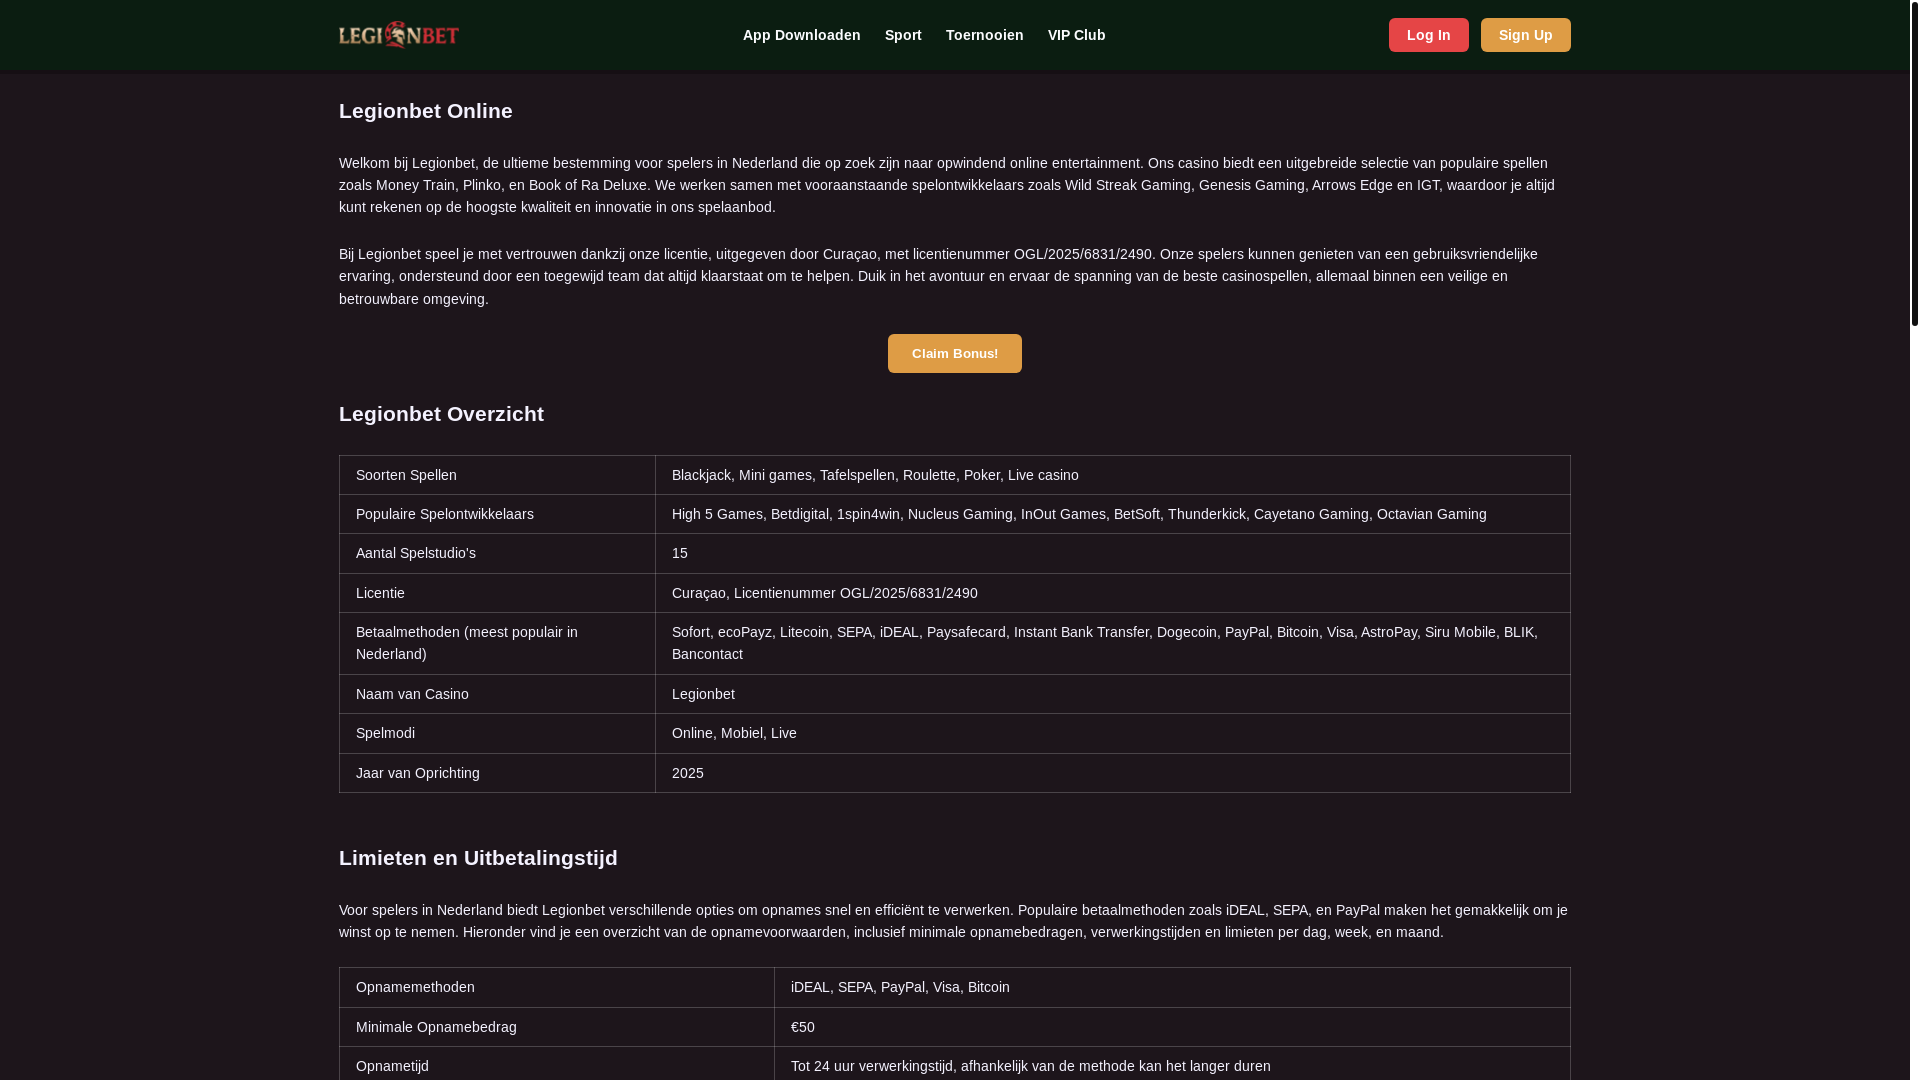Click the 'Populaire Spelontwikkelaars' cell
The height and width of the screenshot is (1080, 1920).
tap(497, 514)
